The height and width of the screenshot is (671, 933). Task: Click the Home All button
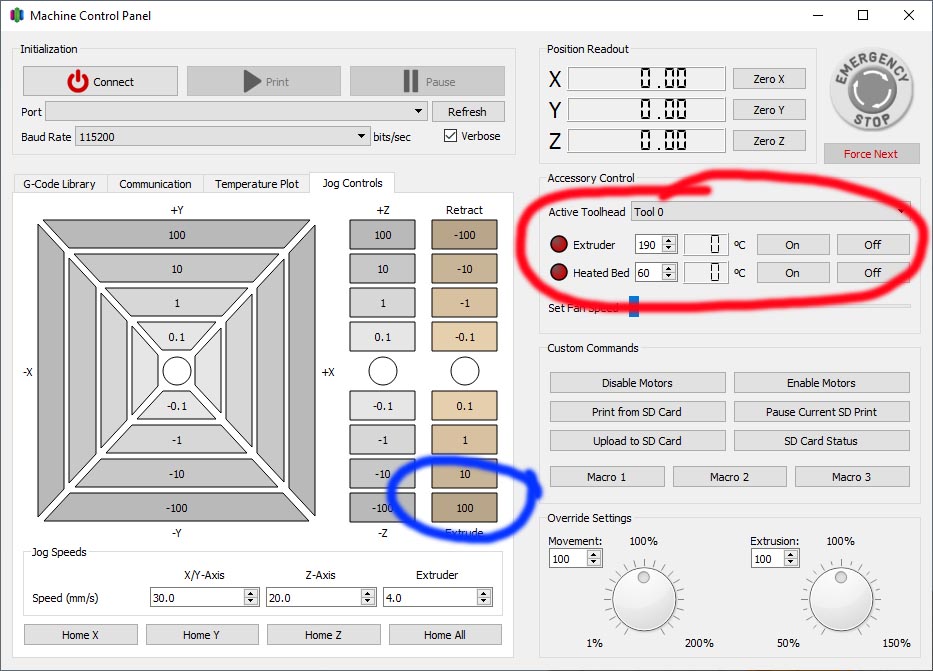coord(444,635)
